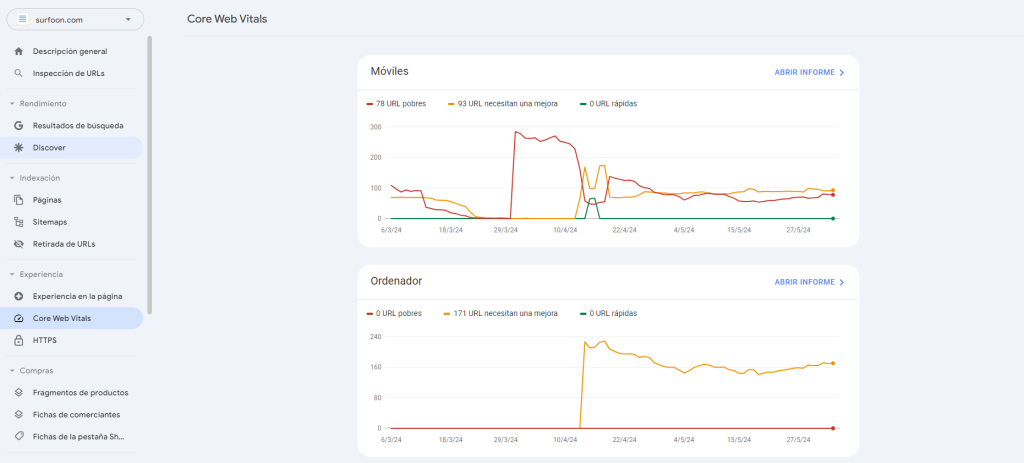The image size is (1024, 463).
Task: Click the magnifier icon for Inspección de URLs
Action: click(18, 73)
